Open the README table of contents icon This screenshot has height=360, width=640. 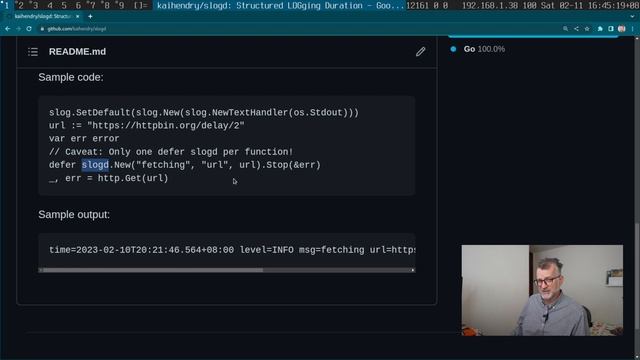[x=33, y=52]
